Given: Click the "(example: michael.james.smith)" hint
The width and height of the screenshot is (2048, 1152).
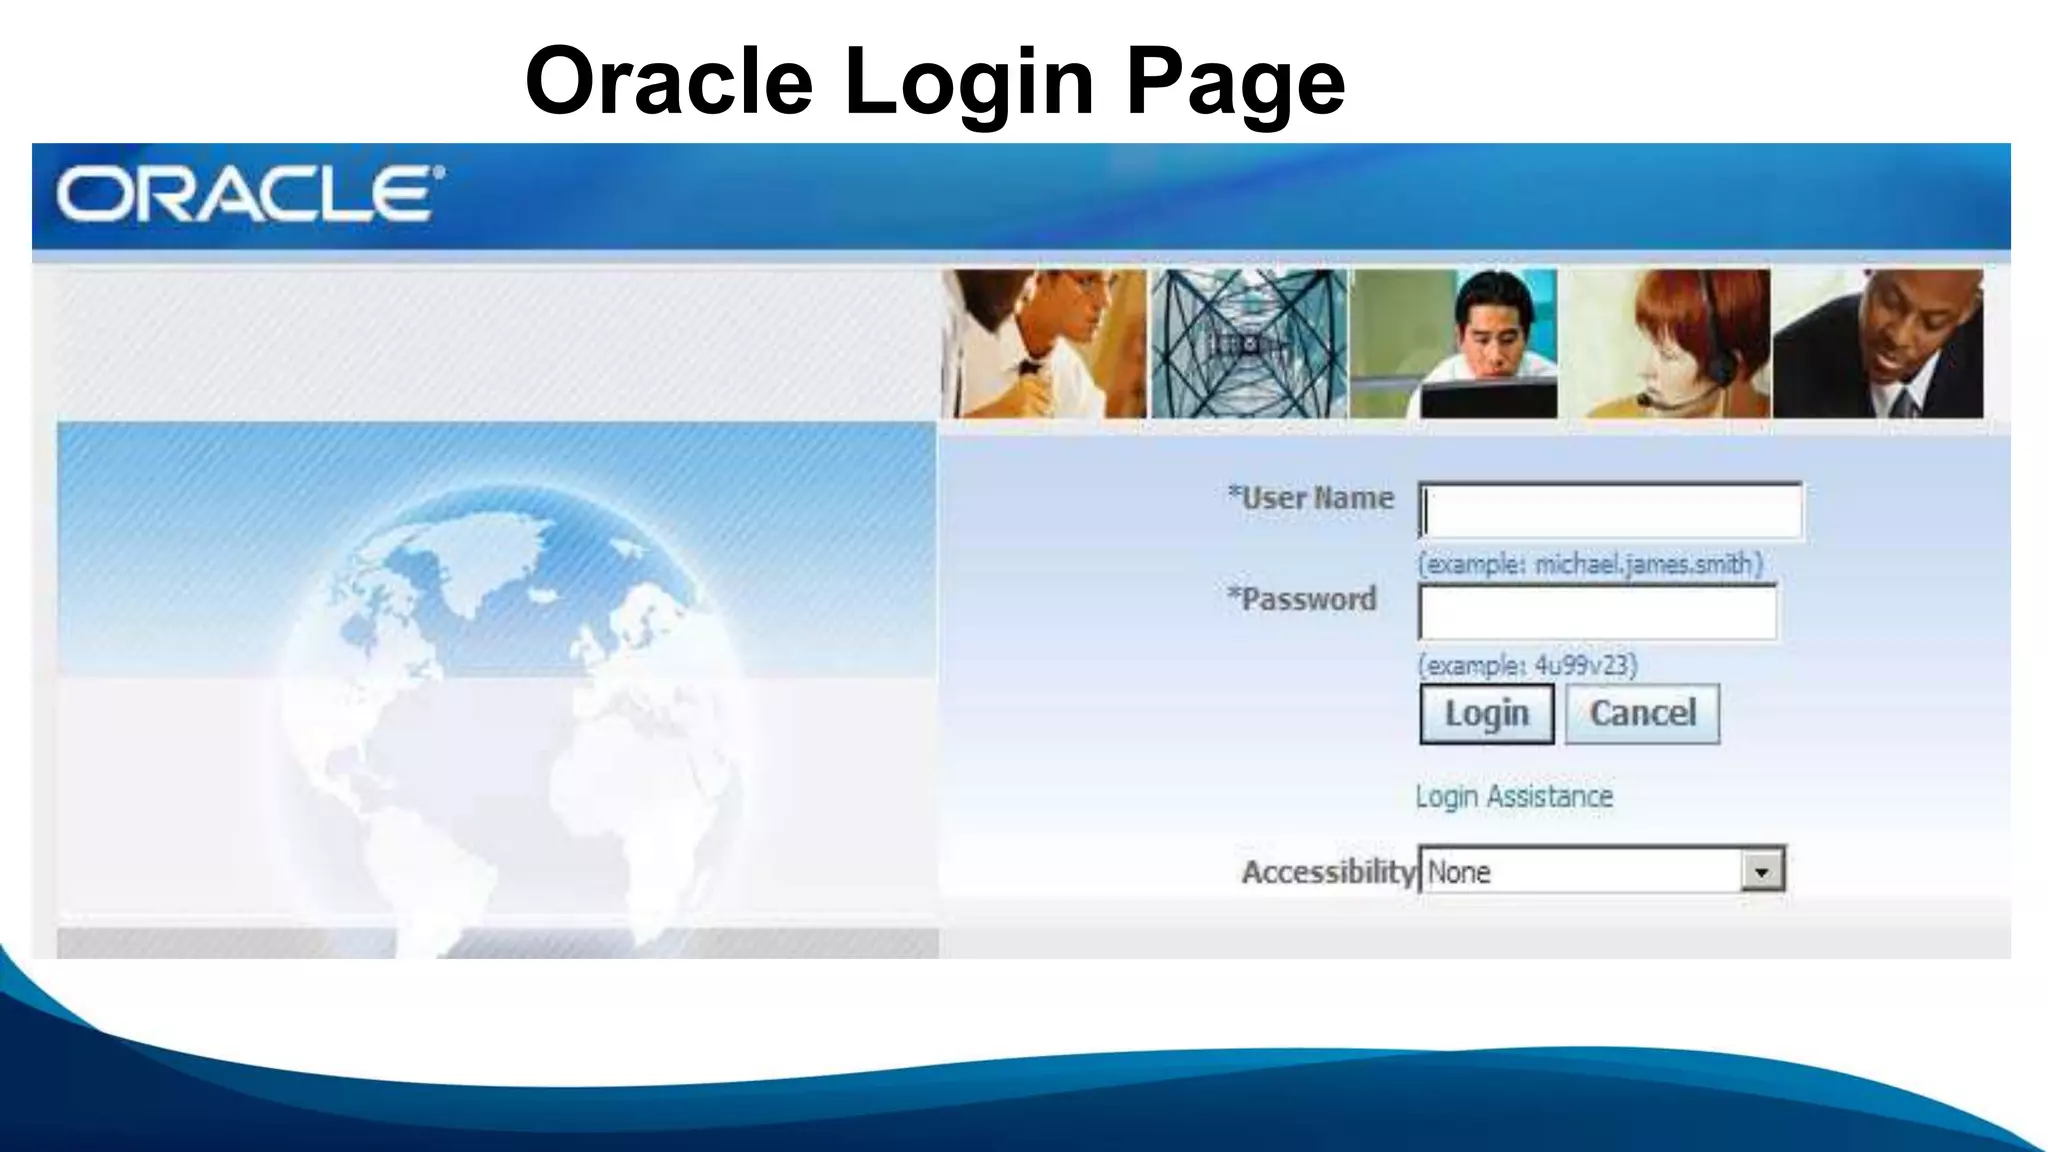Looking at the screenshot, I should (1590, 564).
